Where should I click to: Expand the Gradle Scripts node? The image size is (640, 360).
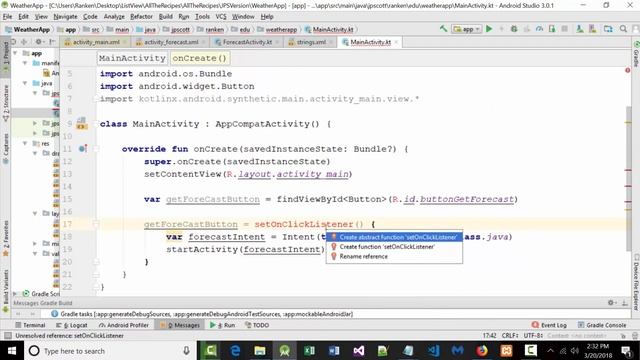16,293
